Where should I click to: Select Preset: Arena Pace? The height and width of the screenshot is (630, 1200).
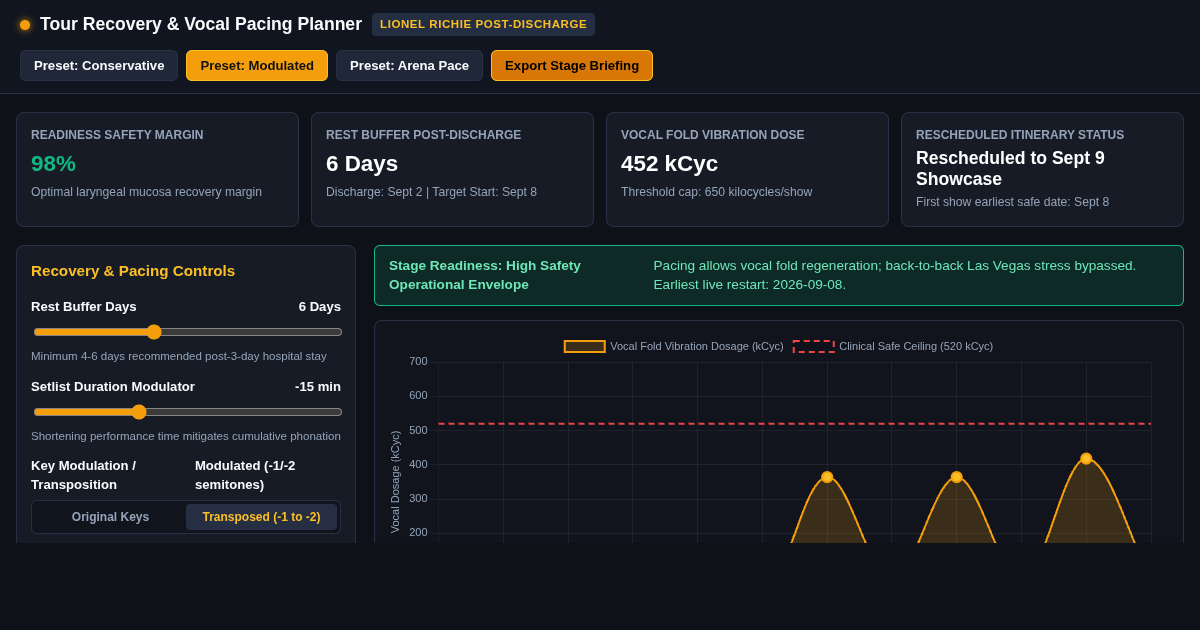tap(409, 66)
